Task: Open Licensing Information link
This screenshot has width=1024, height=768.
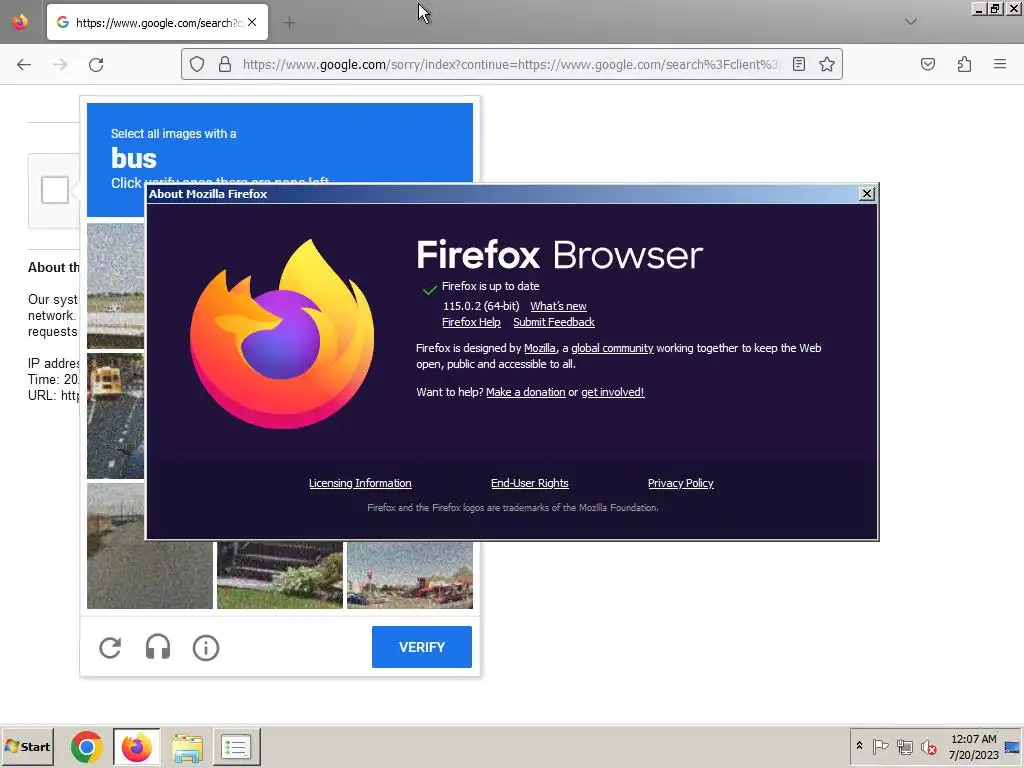Action: coord(360,483)
